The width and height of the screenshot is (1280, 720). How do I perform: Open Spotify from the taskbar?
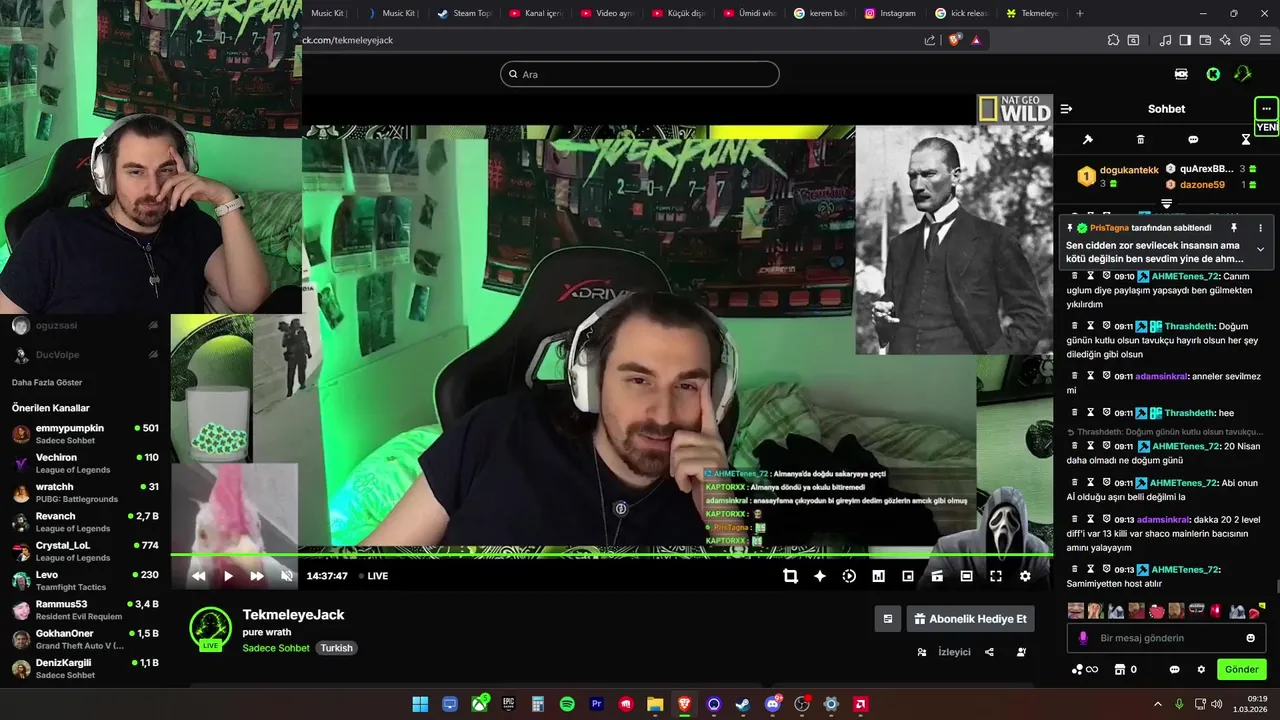pyautogui.click(x=567, y=704)
